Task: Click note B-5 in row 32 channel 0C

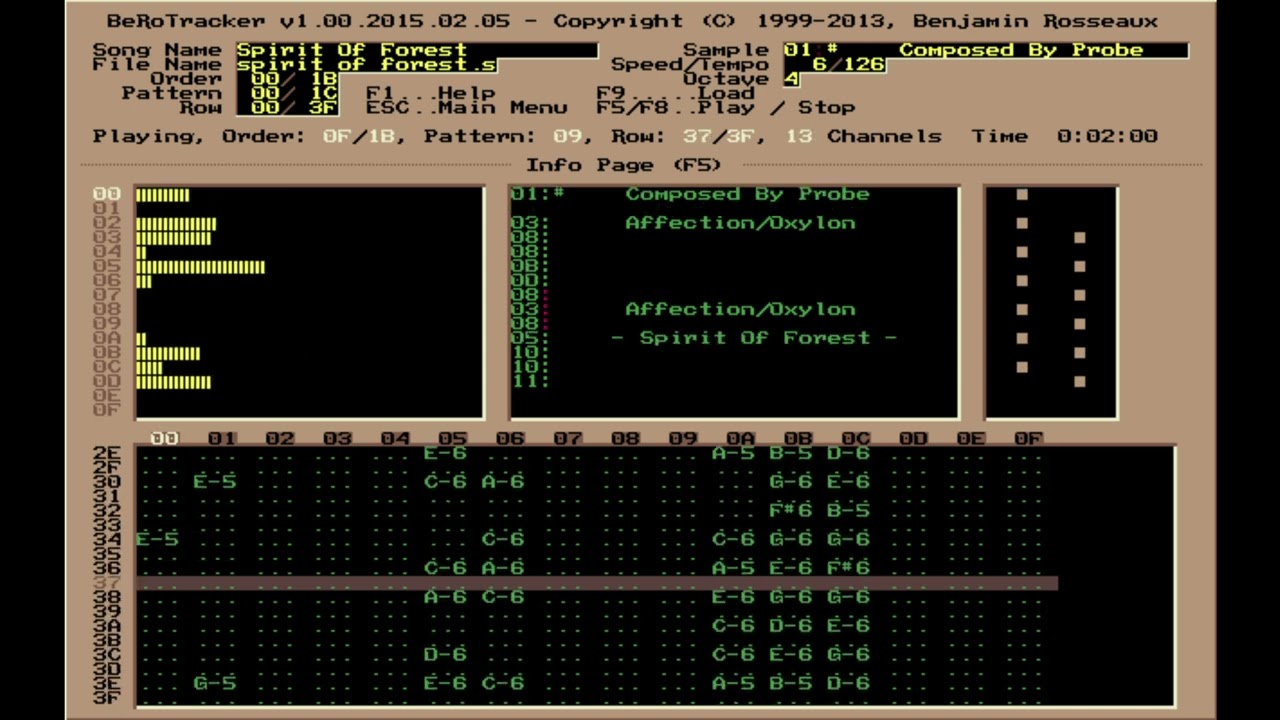Action: coord(848,510)
